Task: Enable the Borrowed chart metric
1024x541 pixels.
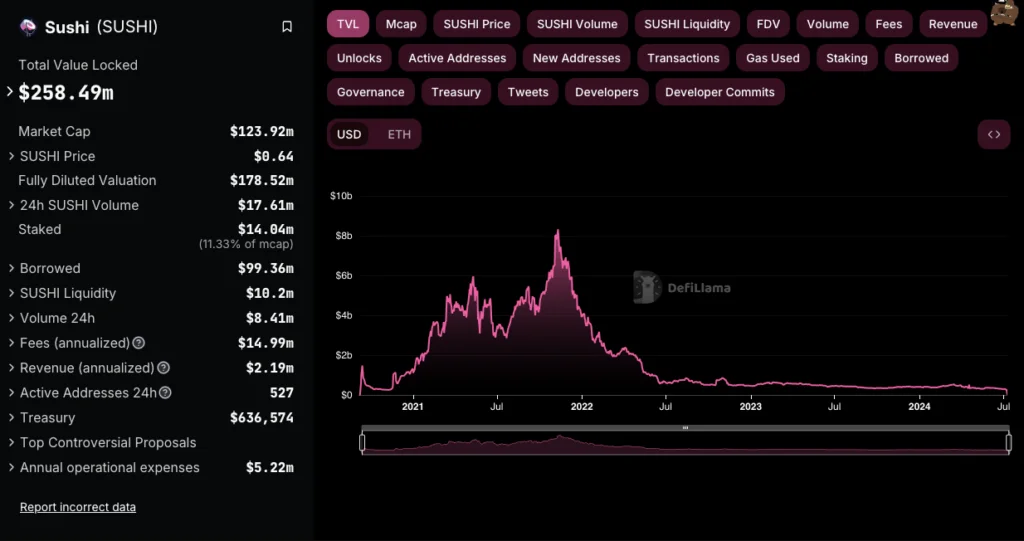Action: 921,58
